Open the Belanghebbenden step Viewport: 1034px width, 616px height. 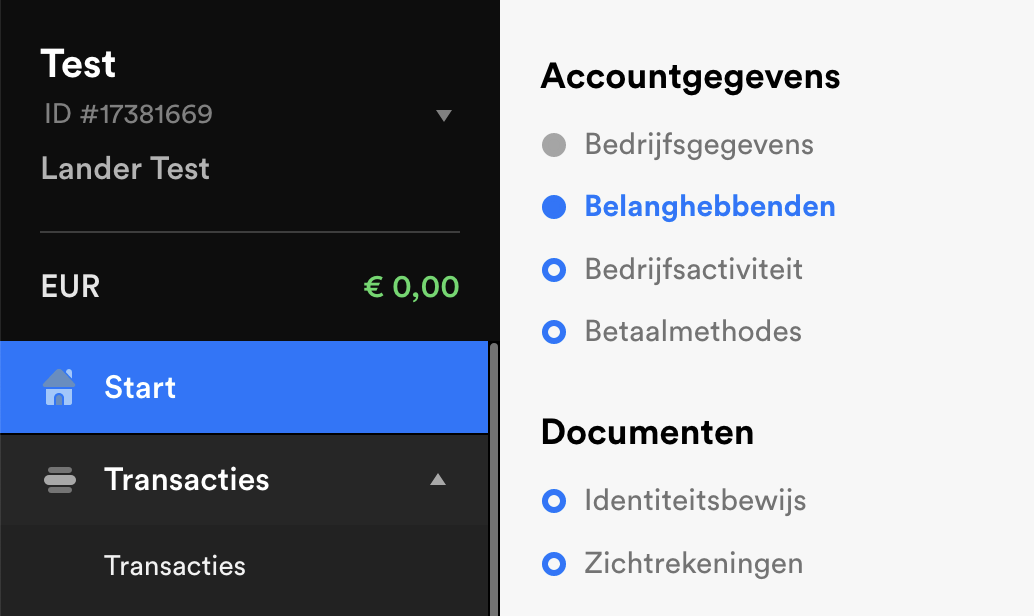(x=710, y=206)
